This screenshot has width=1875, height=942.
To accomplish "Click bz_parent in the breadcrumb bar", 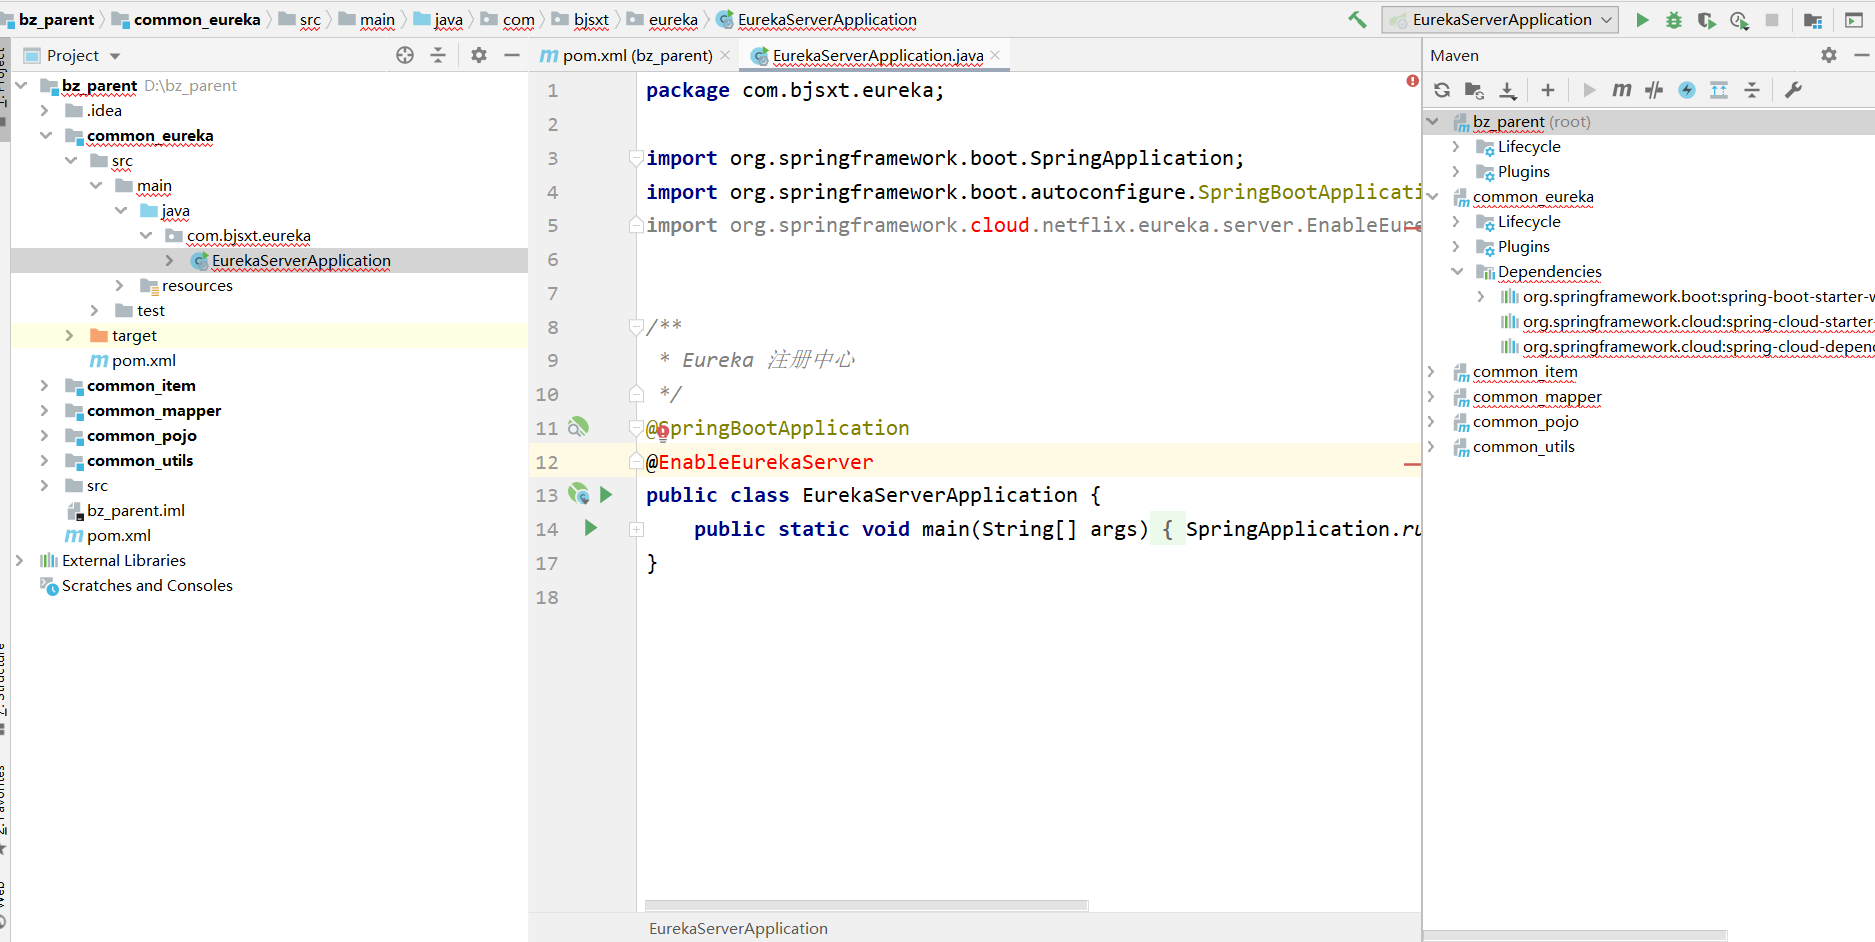I will (56, 19).
